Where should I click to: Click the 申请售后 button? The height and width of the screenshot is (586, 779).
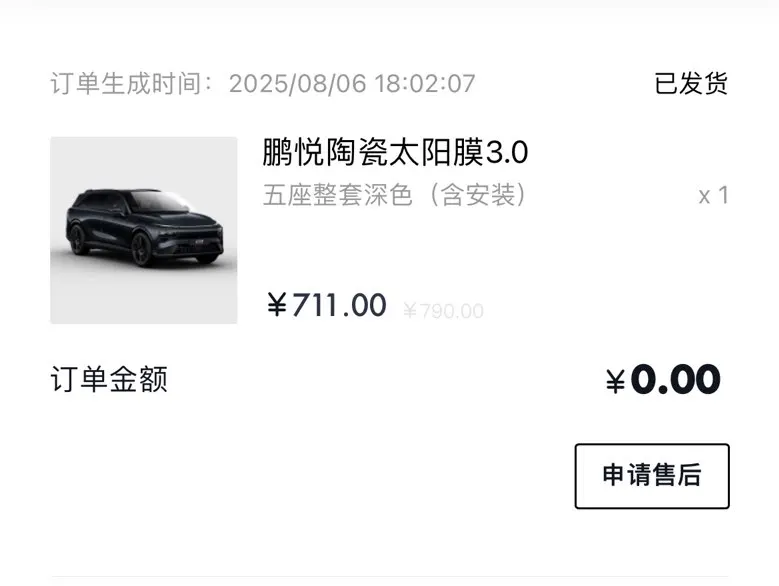pyautogui.click(x=652, y=476)
